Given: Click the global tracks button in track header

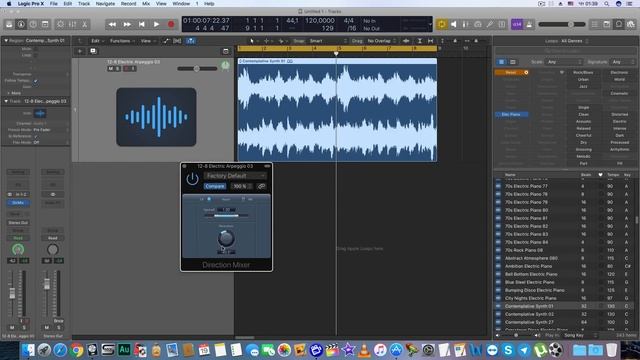Looking at the screenshot, I should point(226,51).
